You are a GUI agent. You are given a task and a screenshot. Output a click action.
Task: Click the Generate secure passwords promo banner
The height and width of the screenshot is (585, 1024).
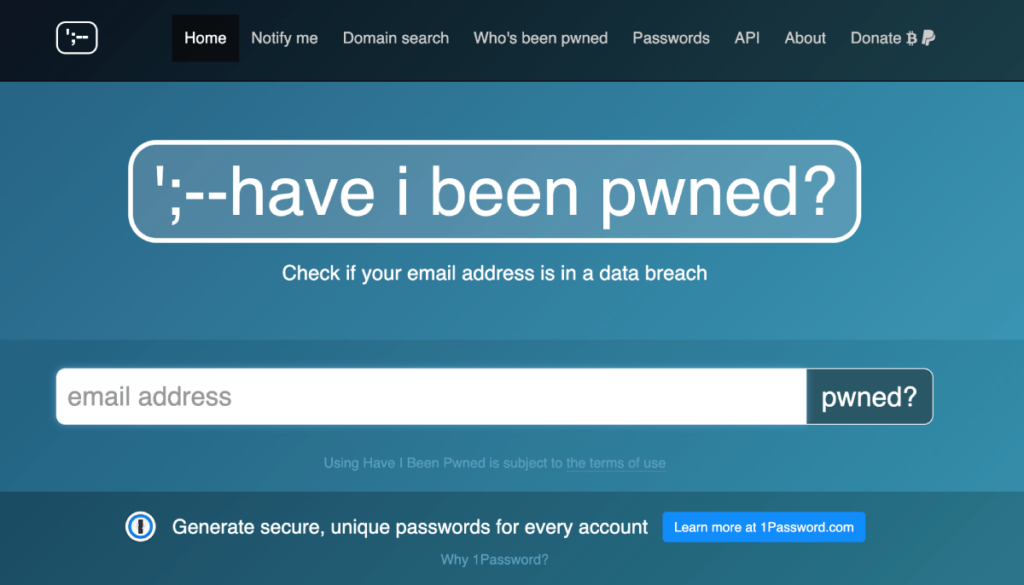coord(410,526)
